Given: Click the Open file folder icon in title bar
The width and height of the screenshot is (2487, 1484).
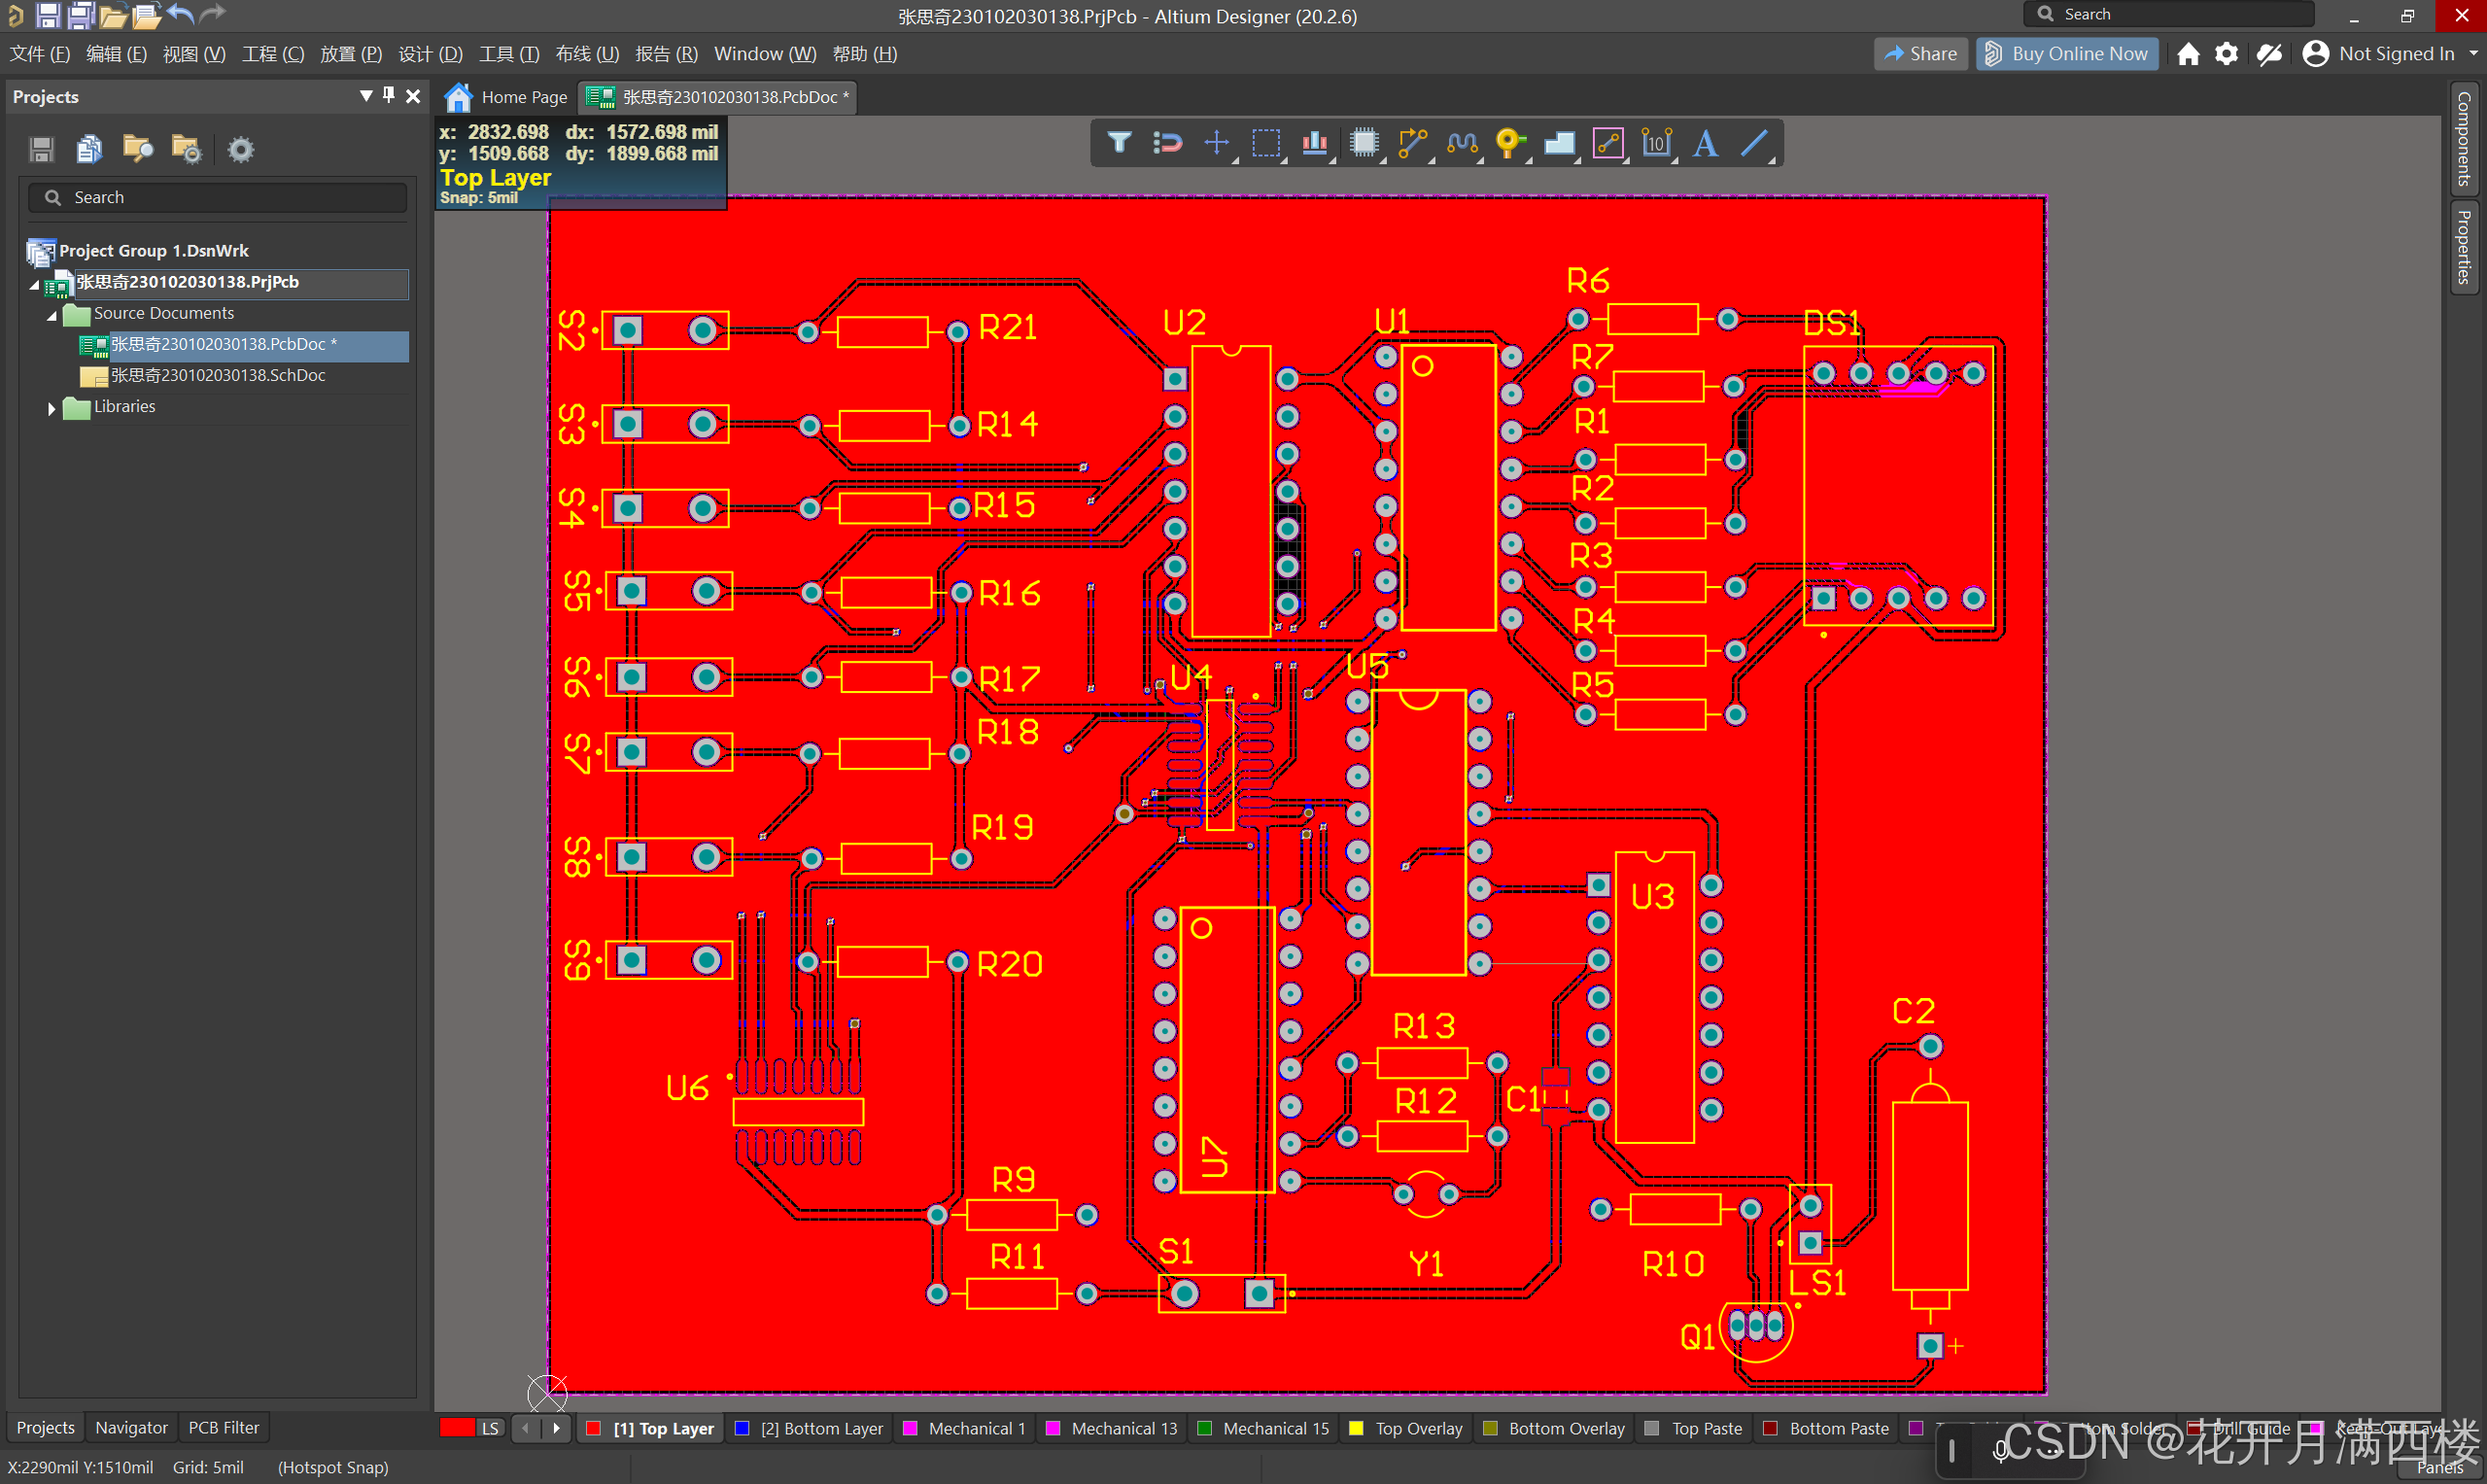Looking at the screenshot, I should click(x=112, y=15).
